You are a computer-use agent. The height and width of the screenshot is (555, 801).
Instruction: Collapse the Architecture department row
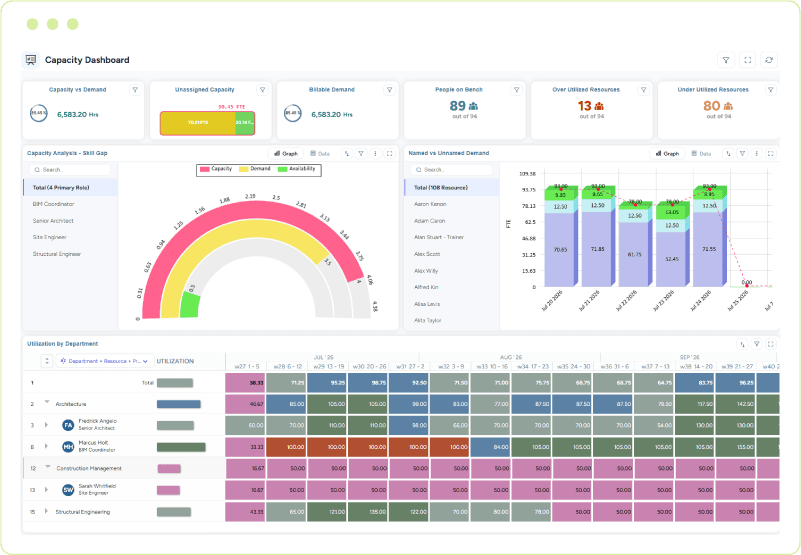click(x=47, y=402)
